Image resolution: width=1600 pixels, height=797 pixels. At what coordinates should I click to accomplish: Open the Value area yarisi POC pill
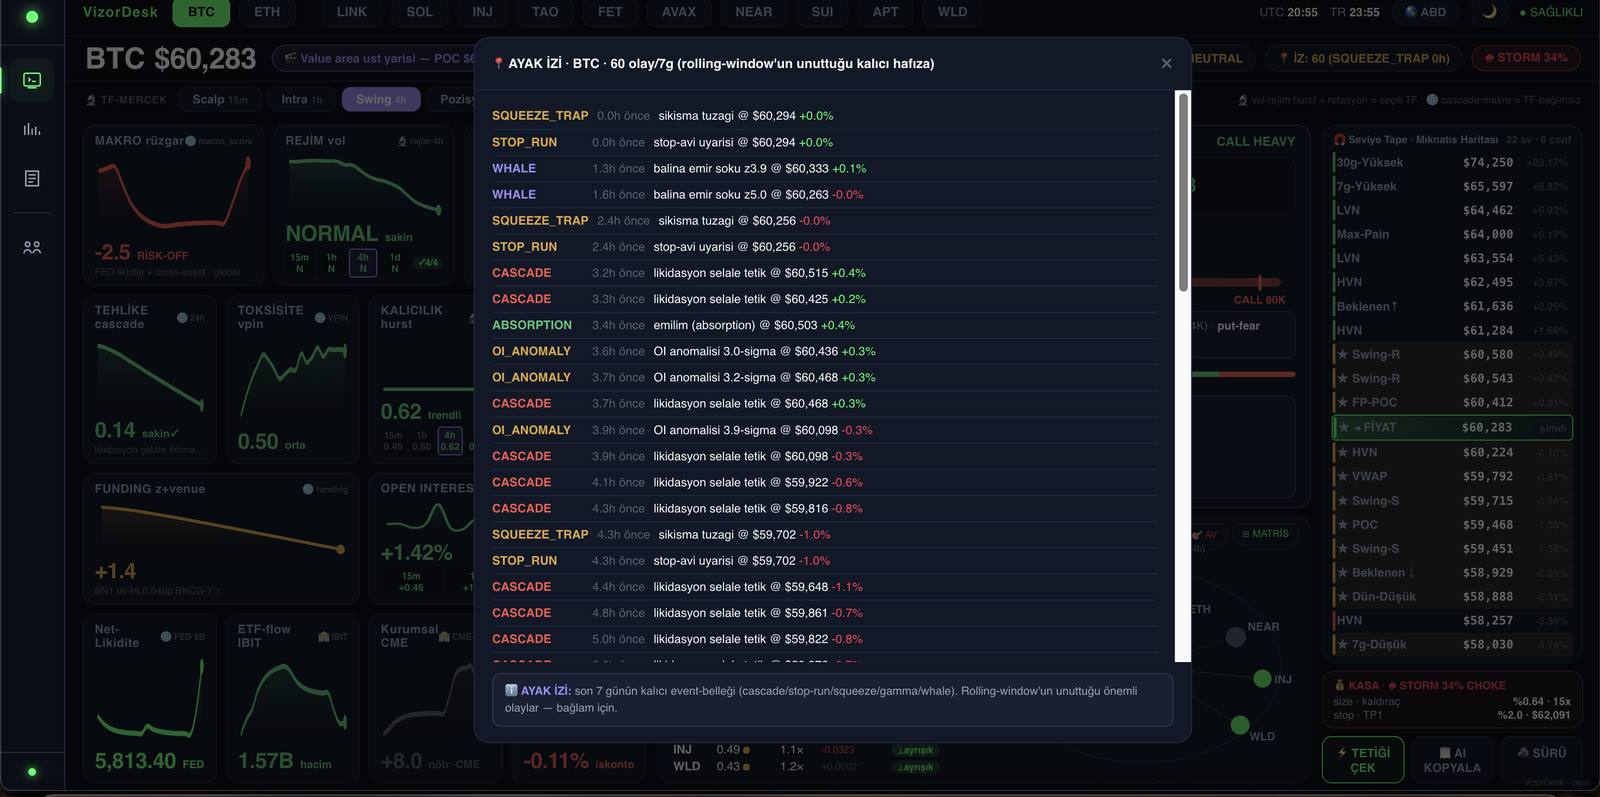(x=376, y=58)
